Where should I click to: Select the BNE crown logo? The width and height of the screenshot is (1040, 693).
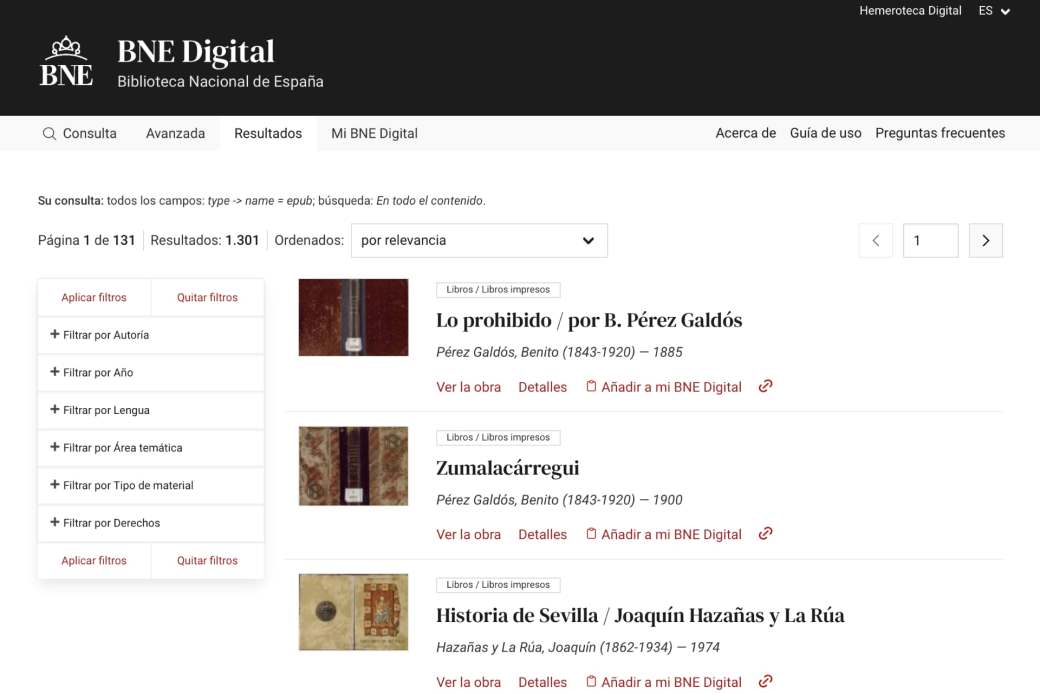[x=65, y=60]
